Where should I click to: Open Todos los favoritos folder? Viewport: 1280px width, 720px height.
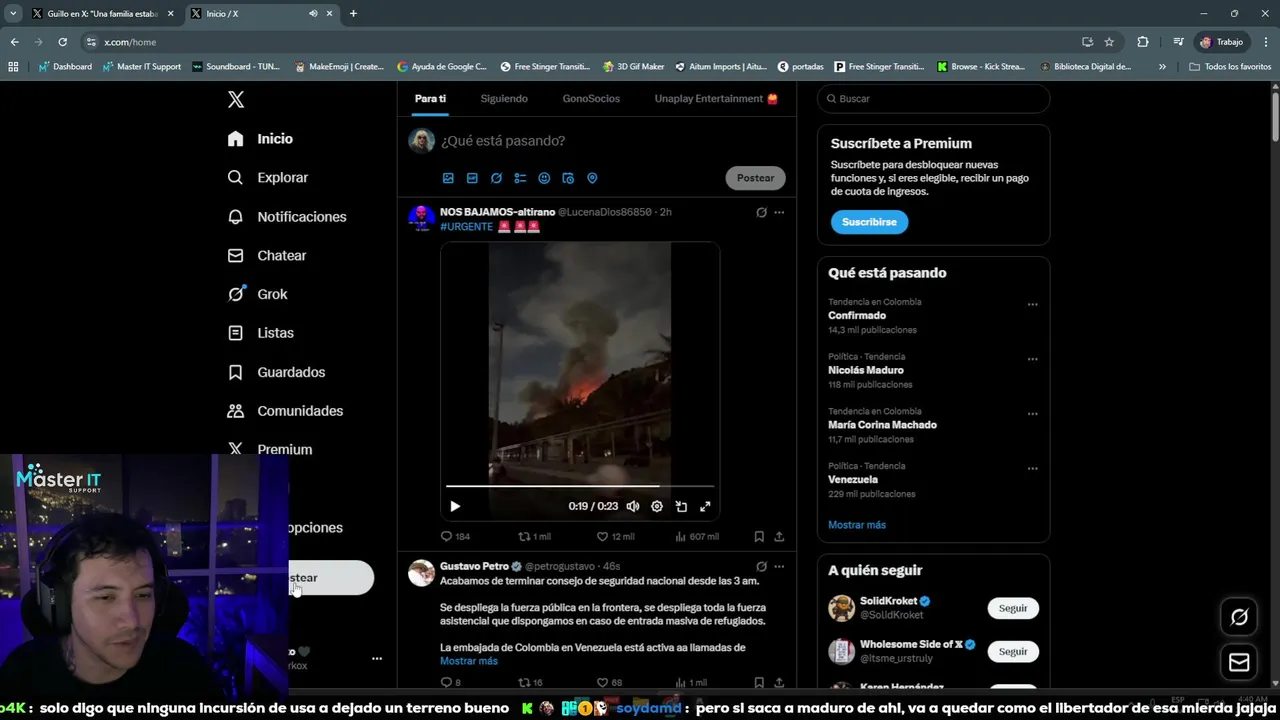click(x=1230, y=67)
